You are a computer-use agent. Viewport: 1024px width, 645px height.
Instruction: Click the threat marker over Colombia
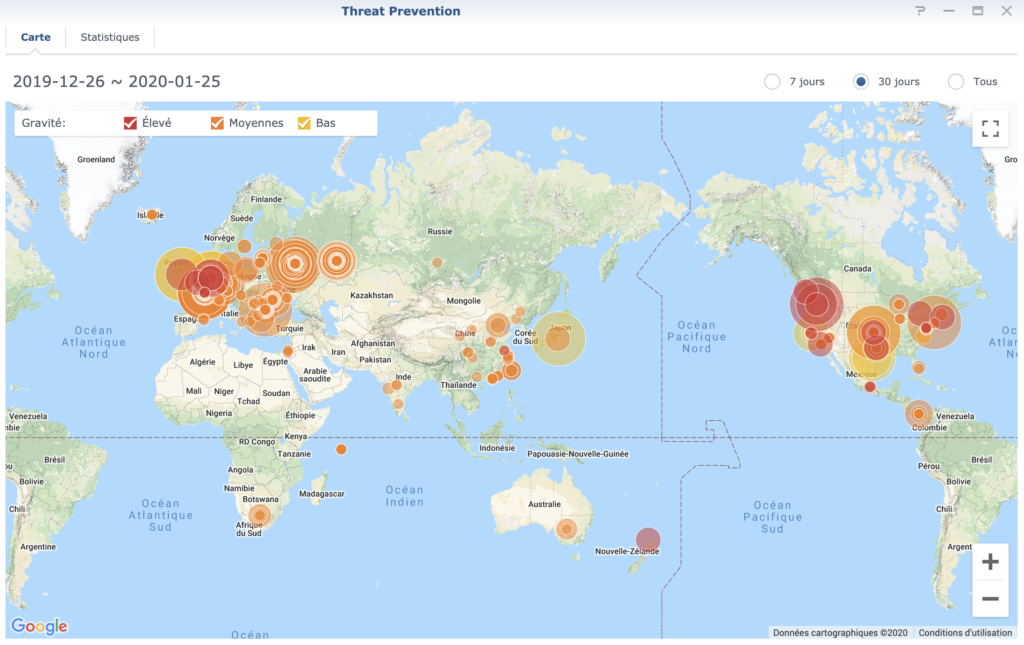tap(918, 414)
